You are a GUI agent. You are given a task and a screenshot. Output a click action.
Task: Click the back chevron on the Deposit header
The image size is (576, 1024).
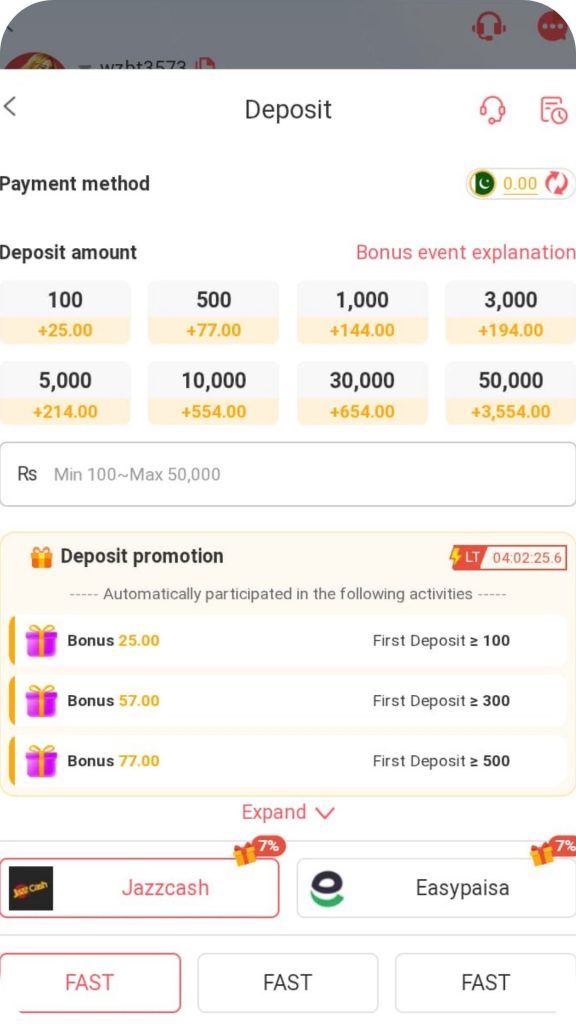12,105
